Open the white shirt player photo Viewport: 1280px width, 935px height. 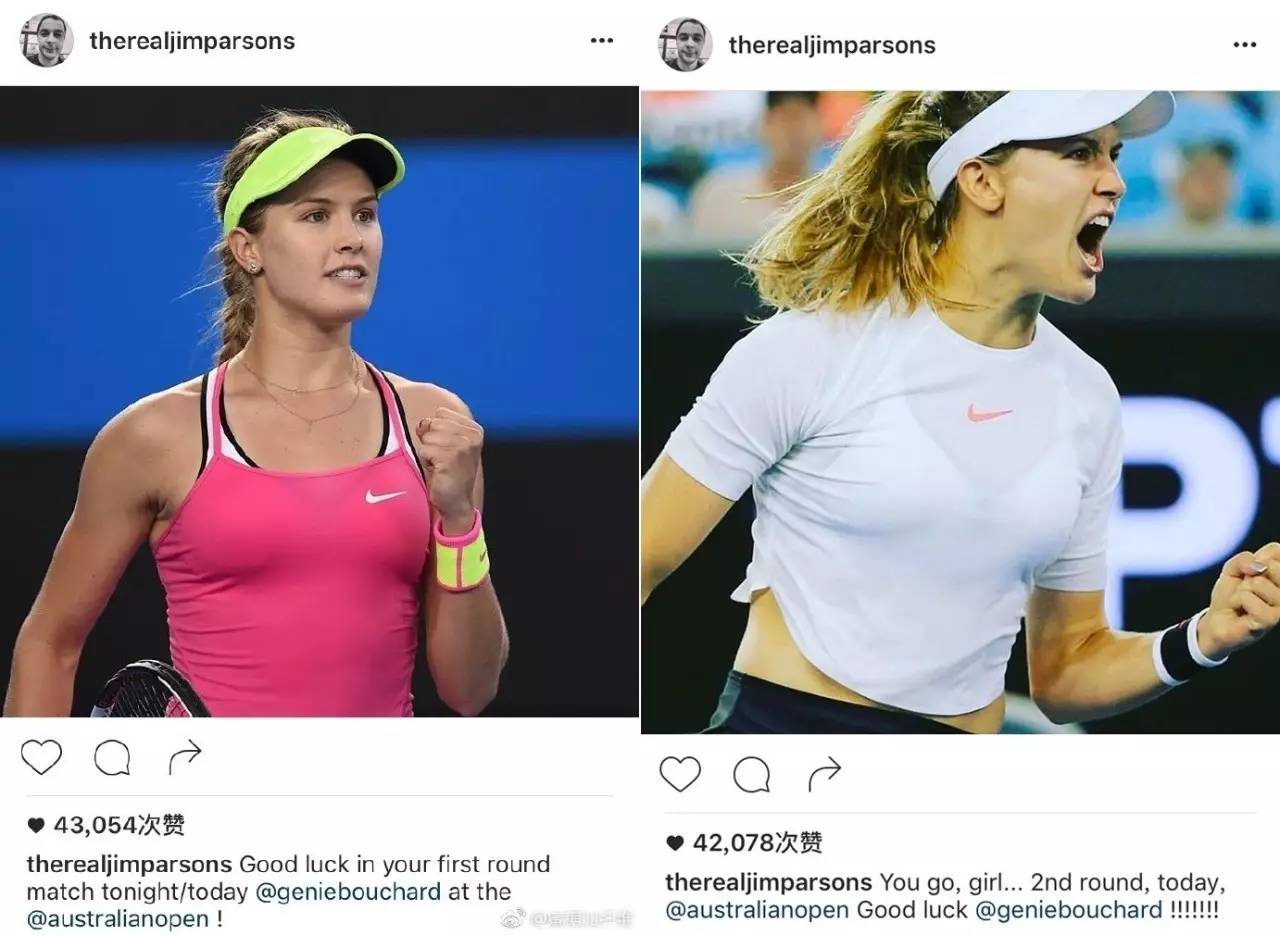960,412
